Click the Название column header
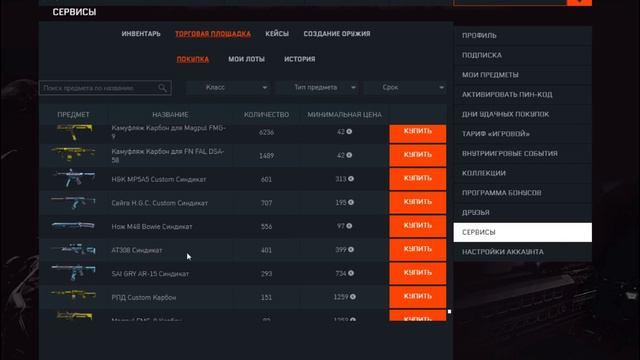Screen dimensions: 640x360 (170, 115)
